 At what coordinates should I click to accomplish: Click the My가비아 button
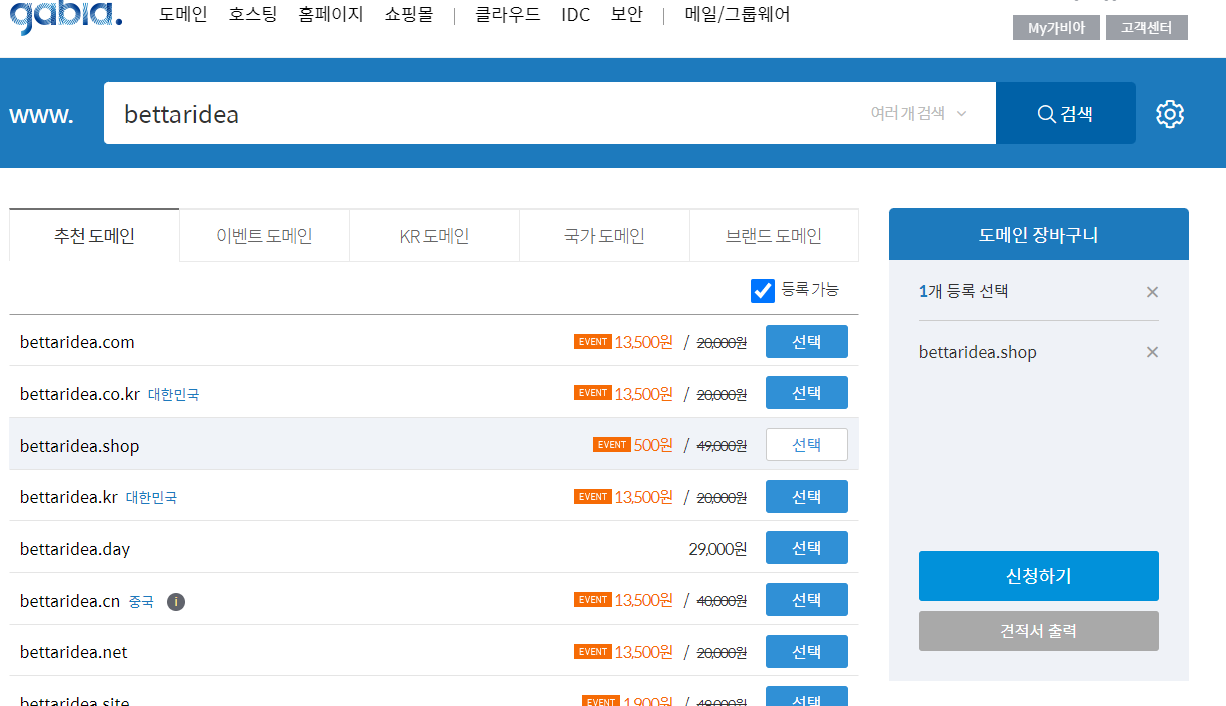click(1056, 28)
